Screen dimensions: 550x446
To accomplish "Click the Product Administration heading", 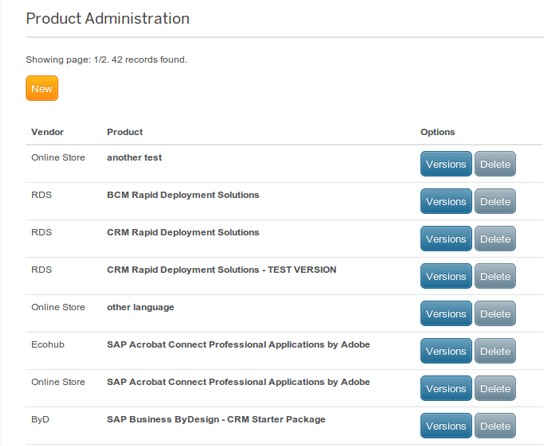I will (x=108, y=19).
